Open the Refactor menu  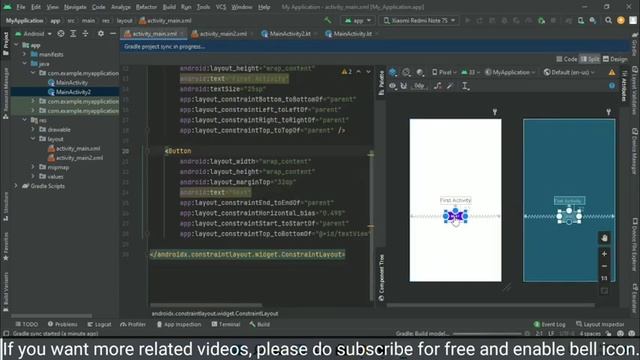coord(146,7)
